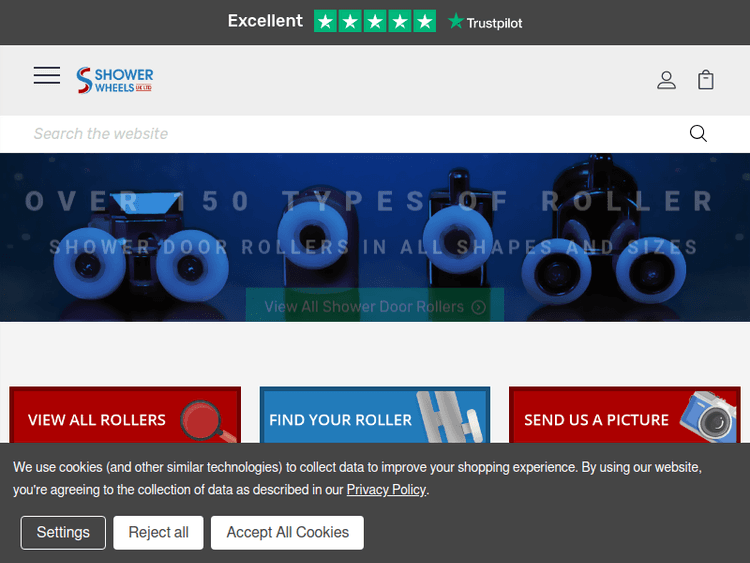Open the hamburger navigation menu

click(x=47, y=76)
